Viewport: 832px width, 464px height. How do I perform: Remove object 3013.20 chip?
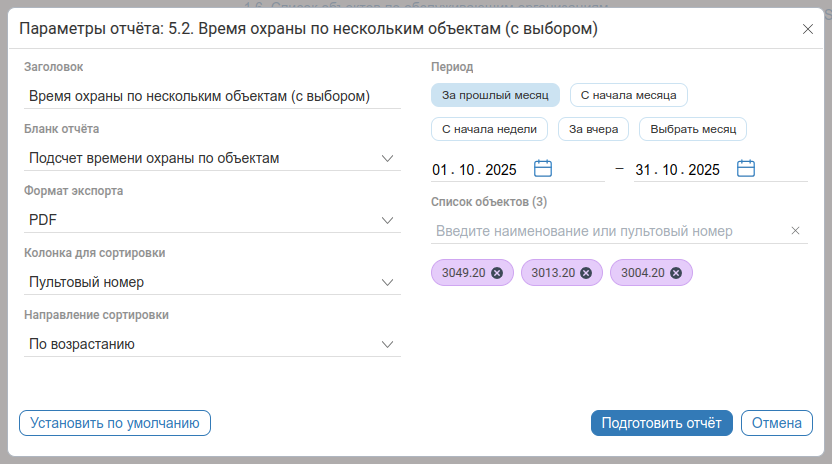point(586,273)
